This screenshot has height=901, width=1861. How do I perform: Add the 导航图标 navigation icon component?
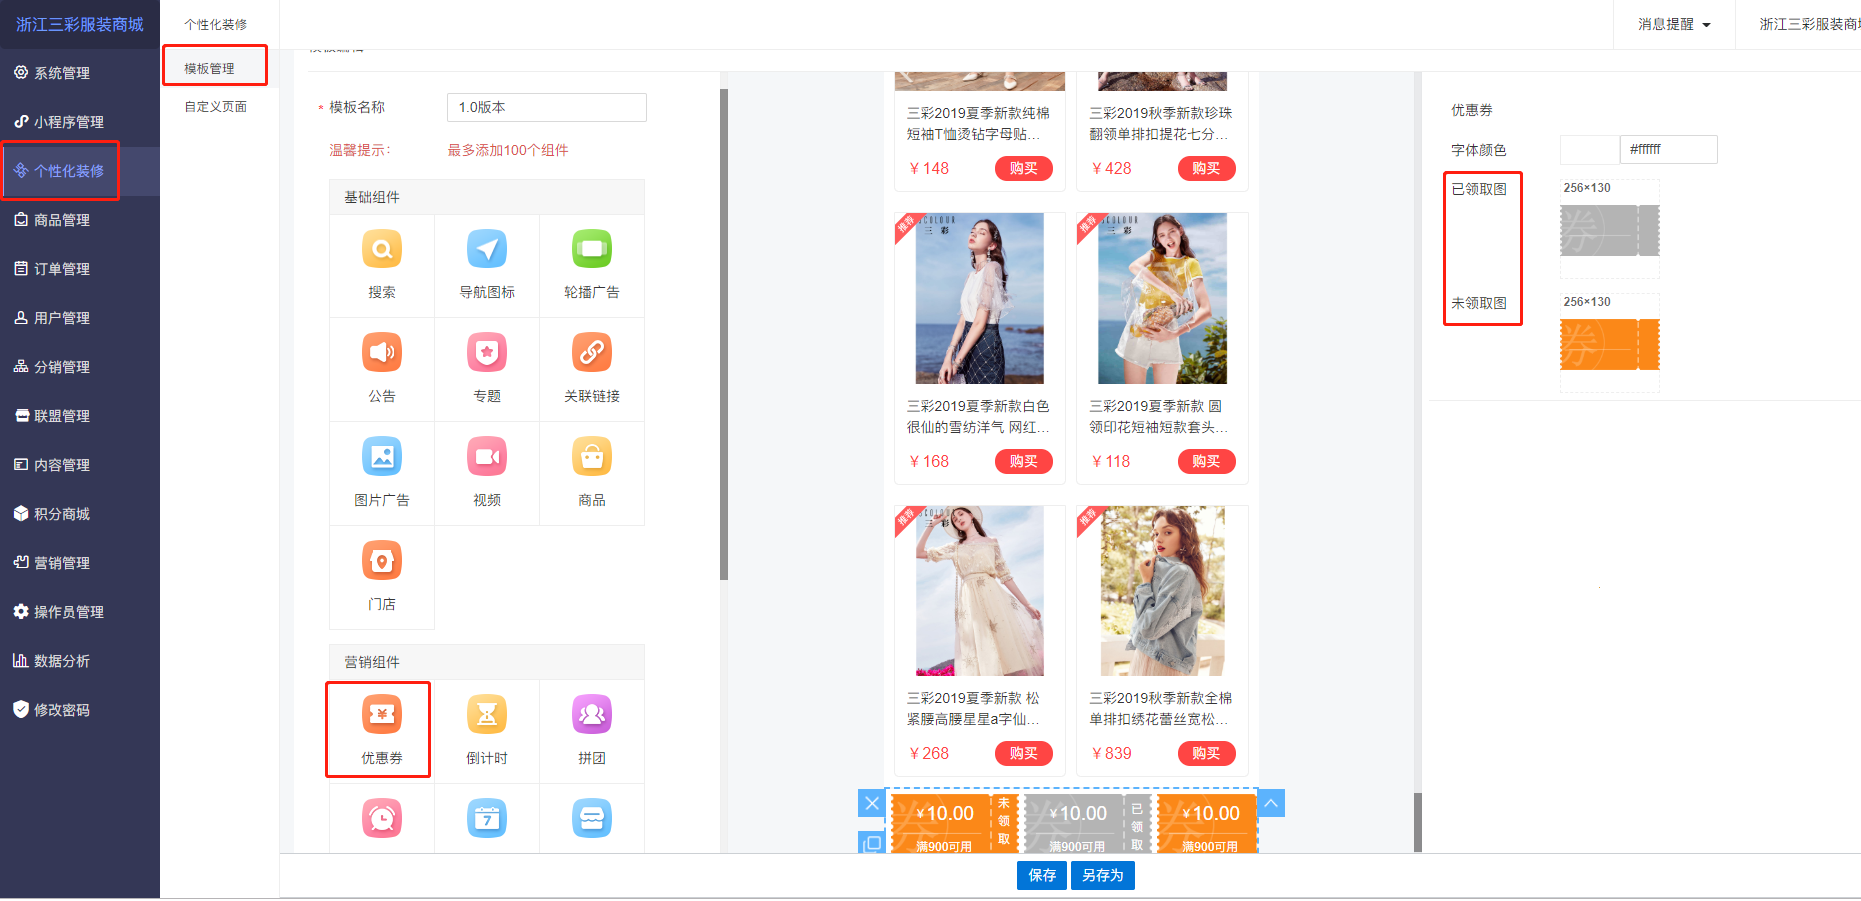(x=487, y=266)
